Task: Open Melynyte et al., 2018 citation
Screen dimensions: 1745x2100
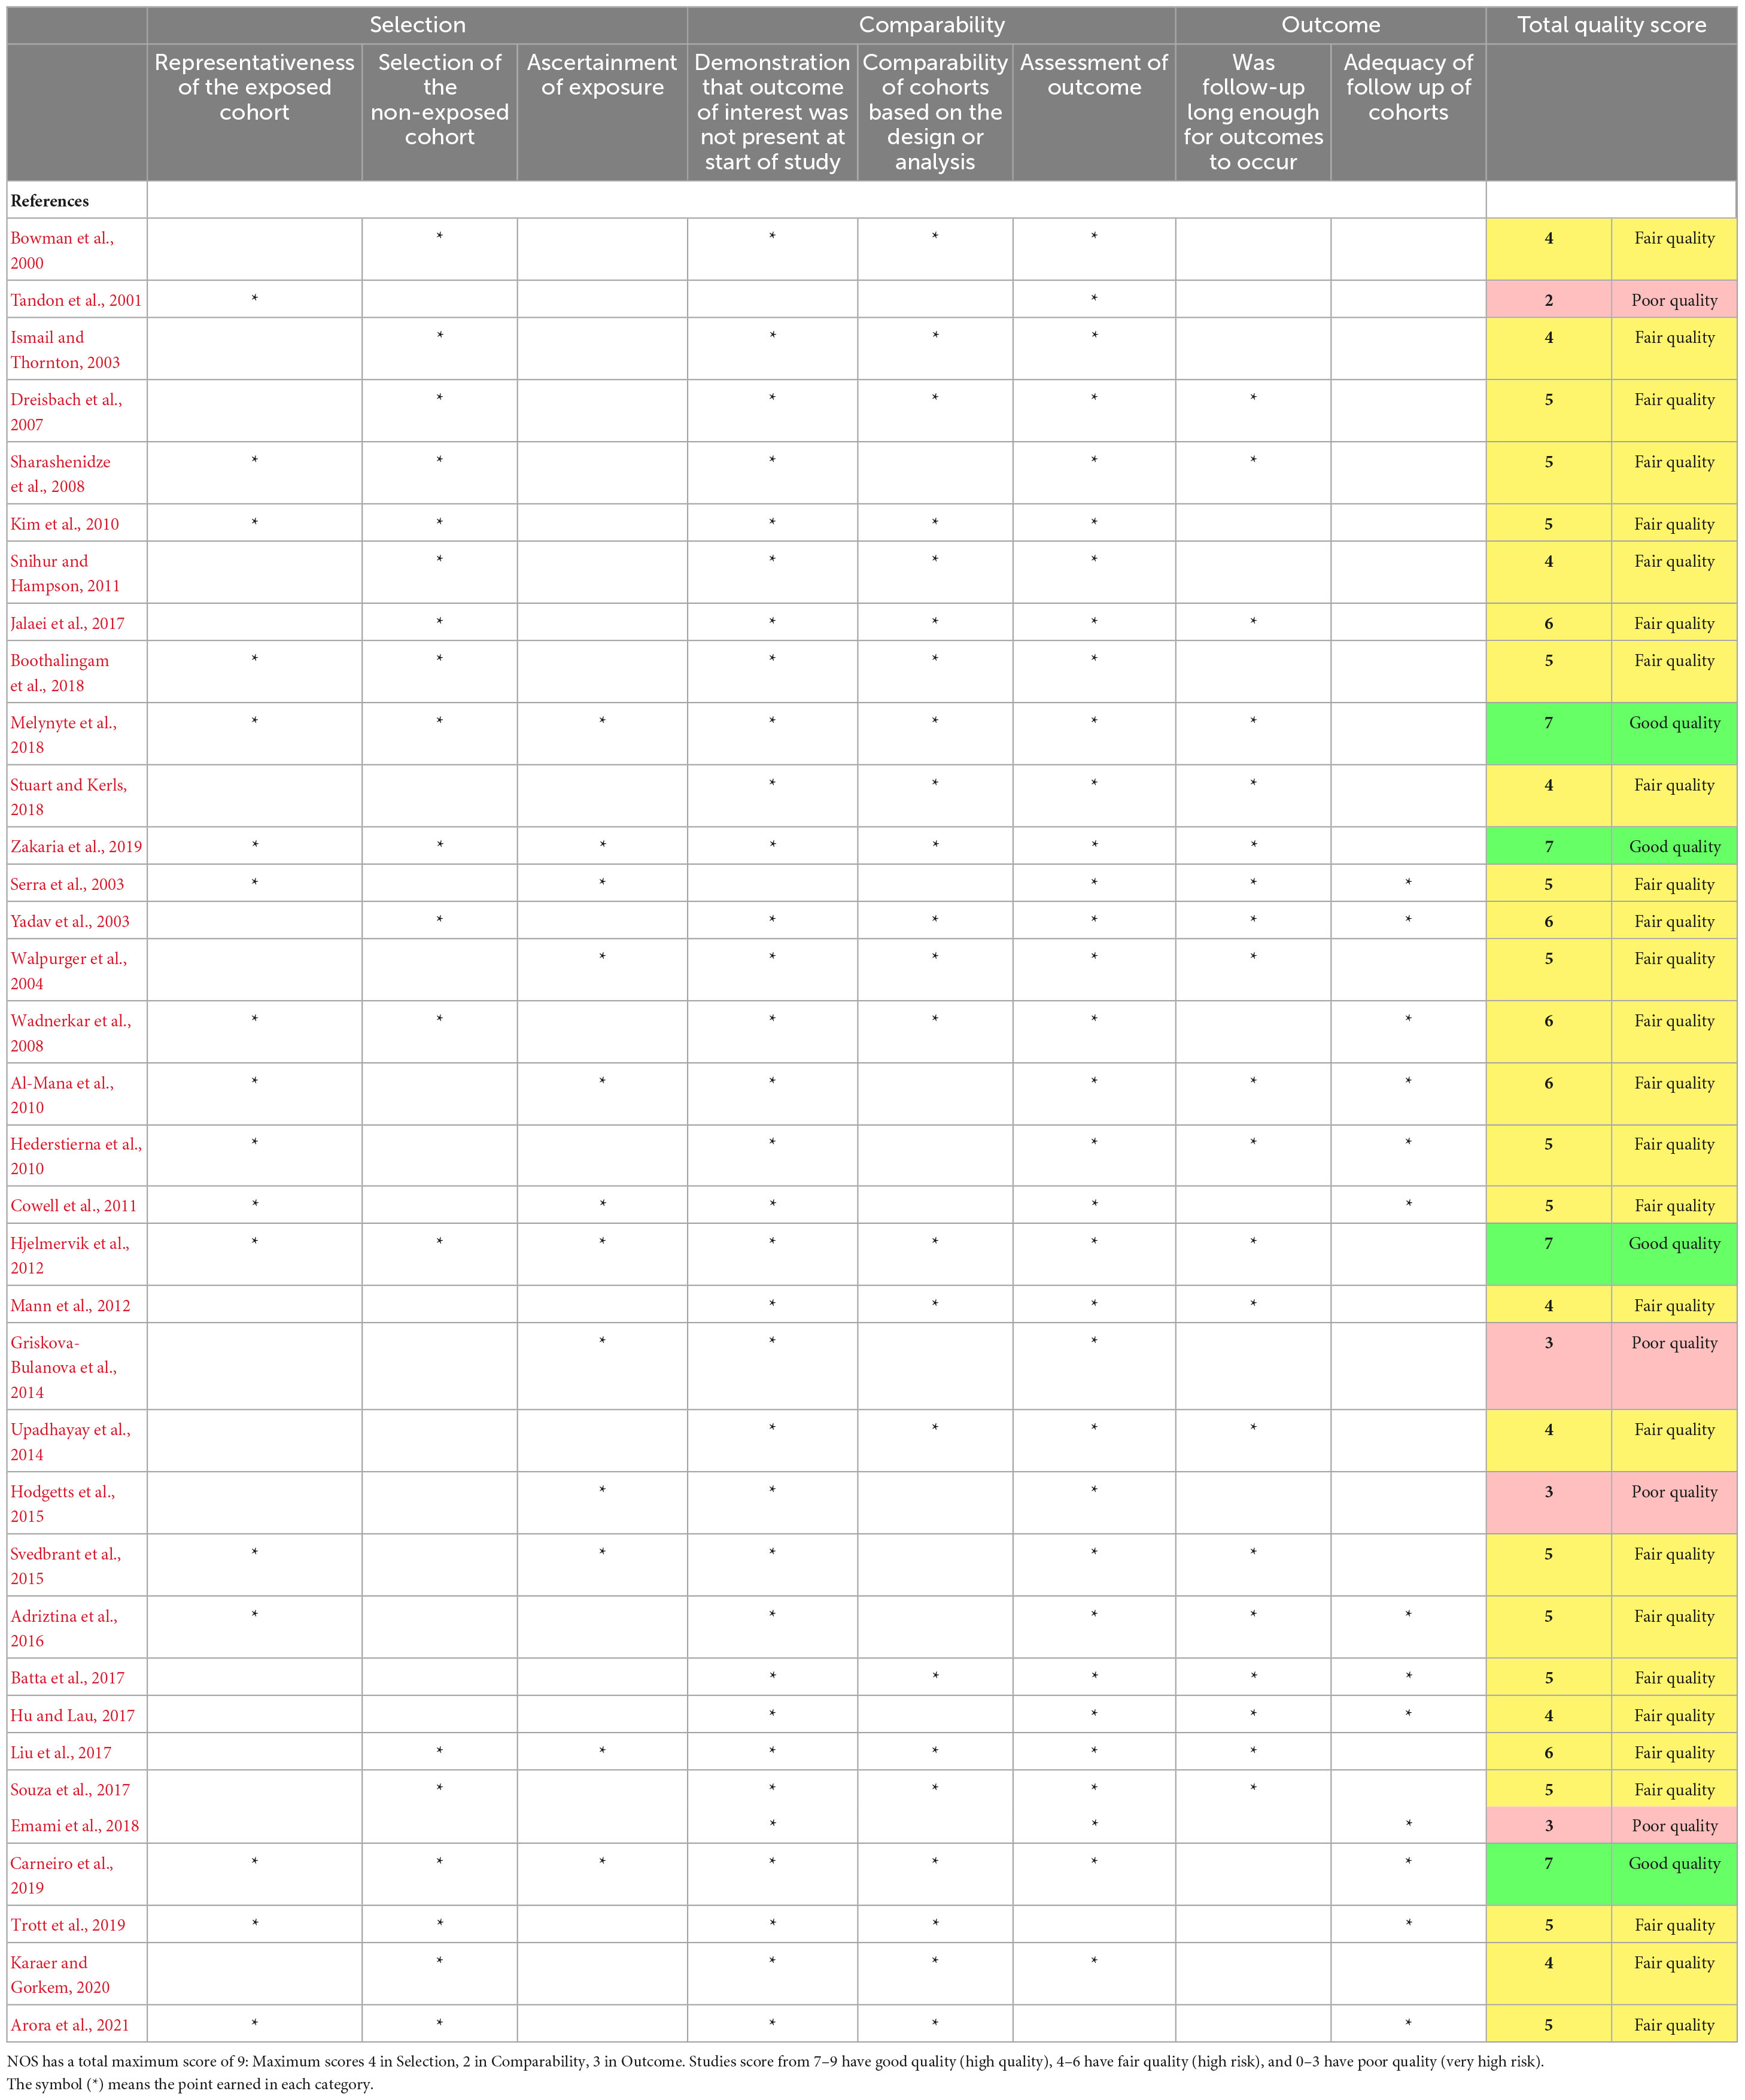Action: 64,735
